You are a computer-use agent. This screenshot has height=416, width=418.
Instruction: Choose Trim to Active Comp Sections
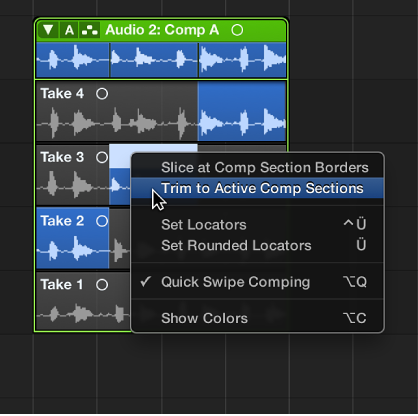point(258,188)
